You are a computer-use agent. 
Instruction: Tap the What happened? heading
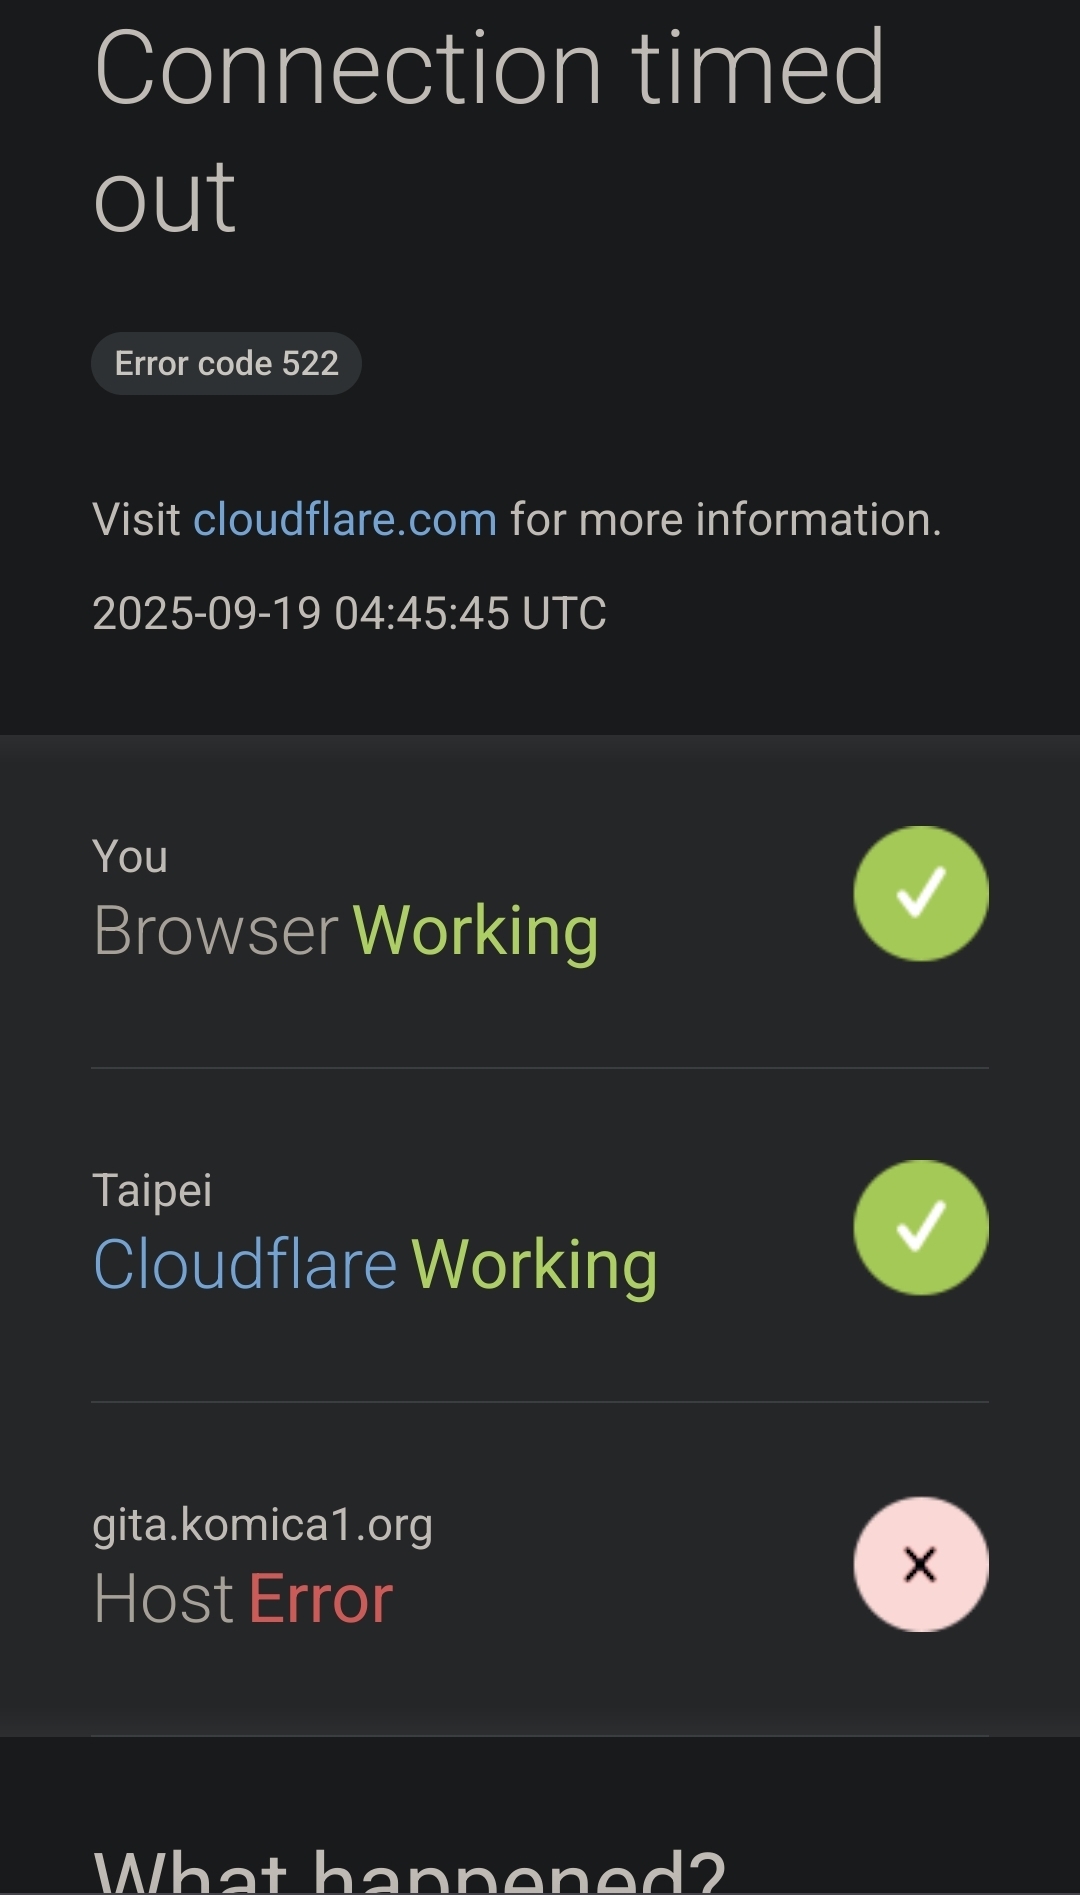pos(408,1870)
